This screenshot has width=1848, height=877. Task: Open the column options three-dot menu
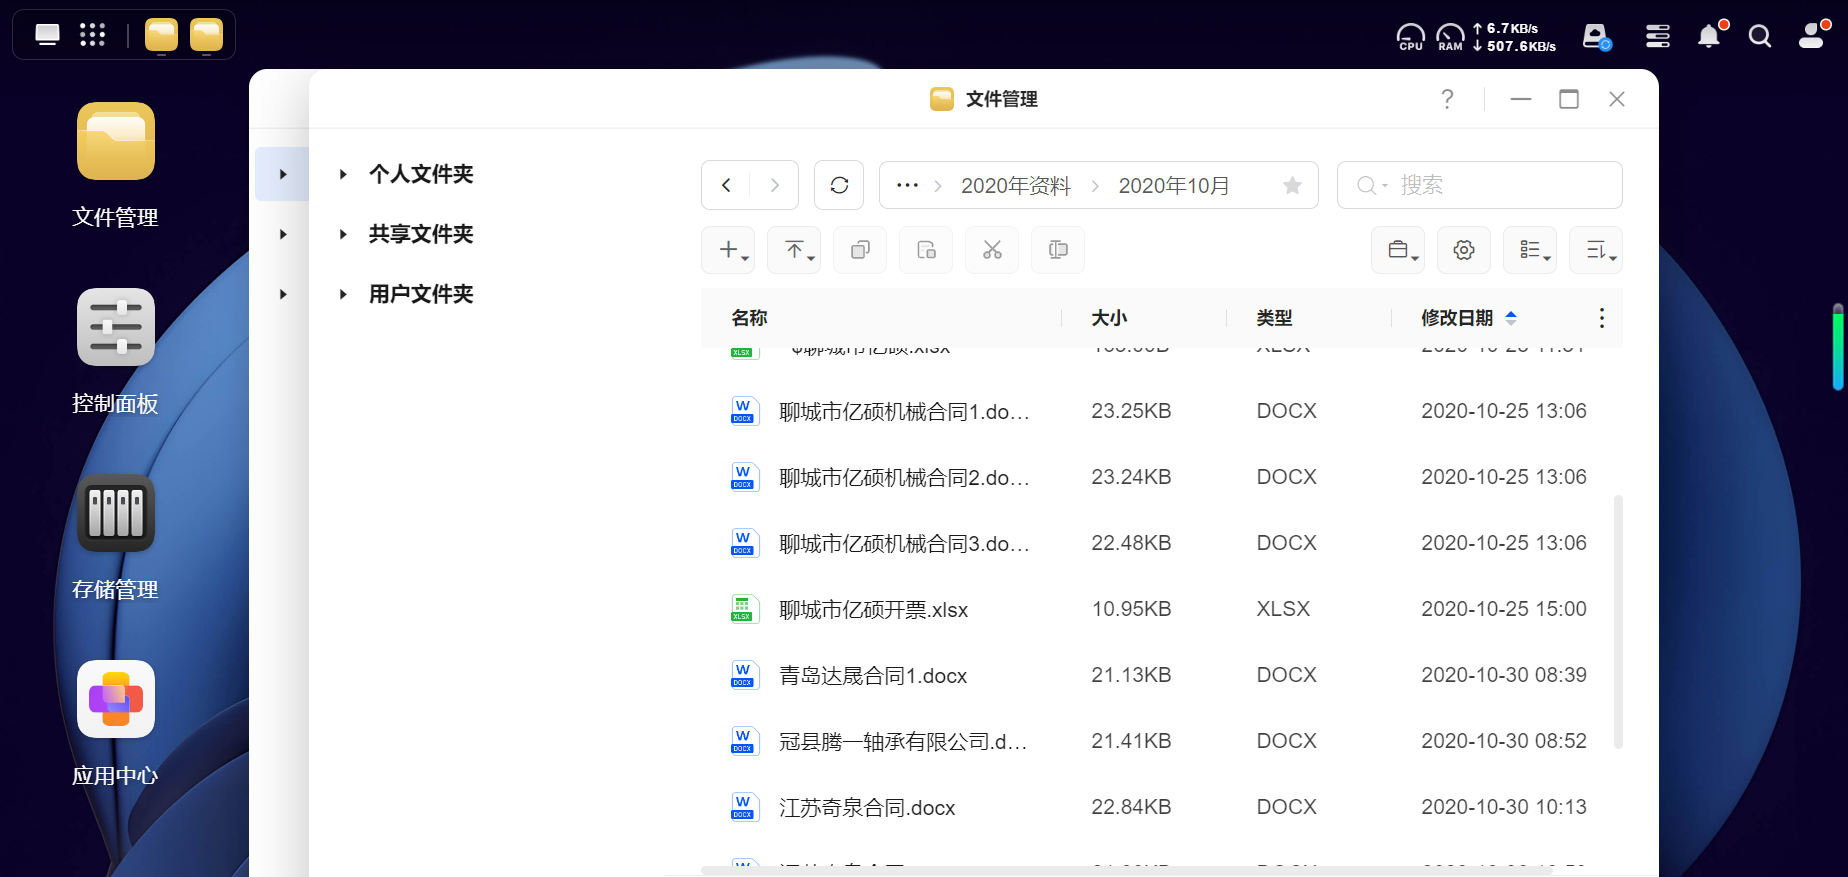(1602, 318)
